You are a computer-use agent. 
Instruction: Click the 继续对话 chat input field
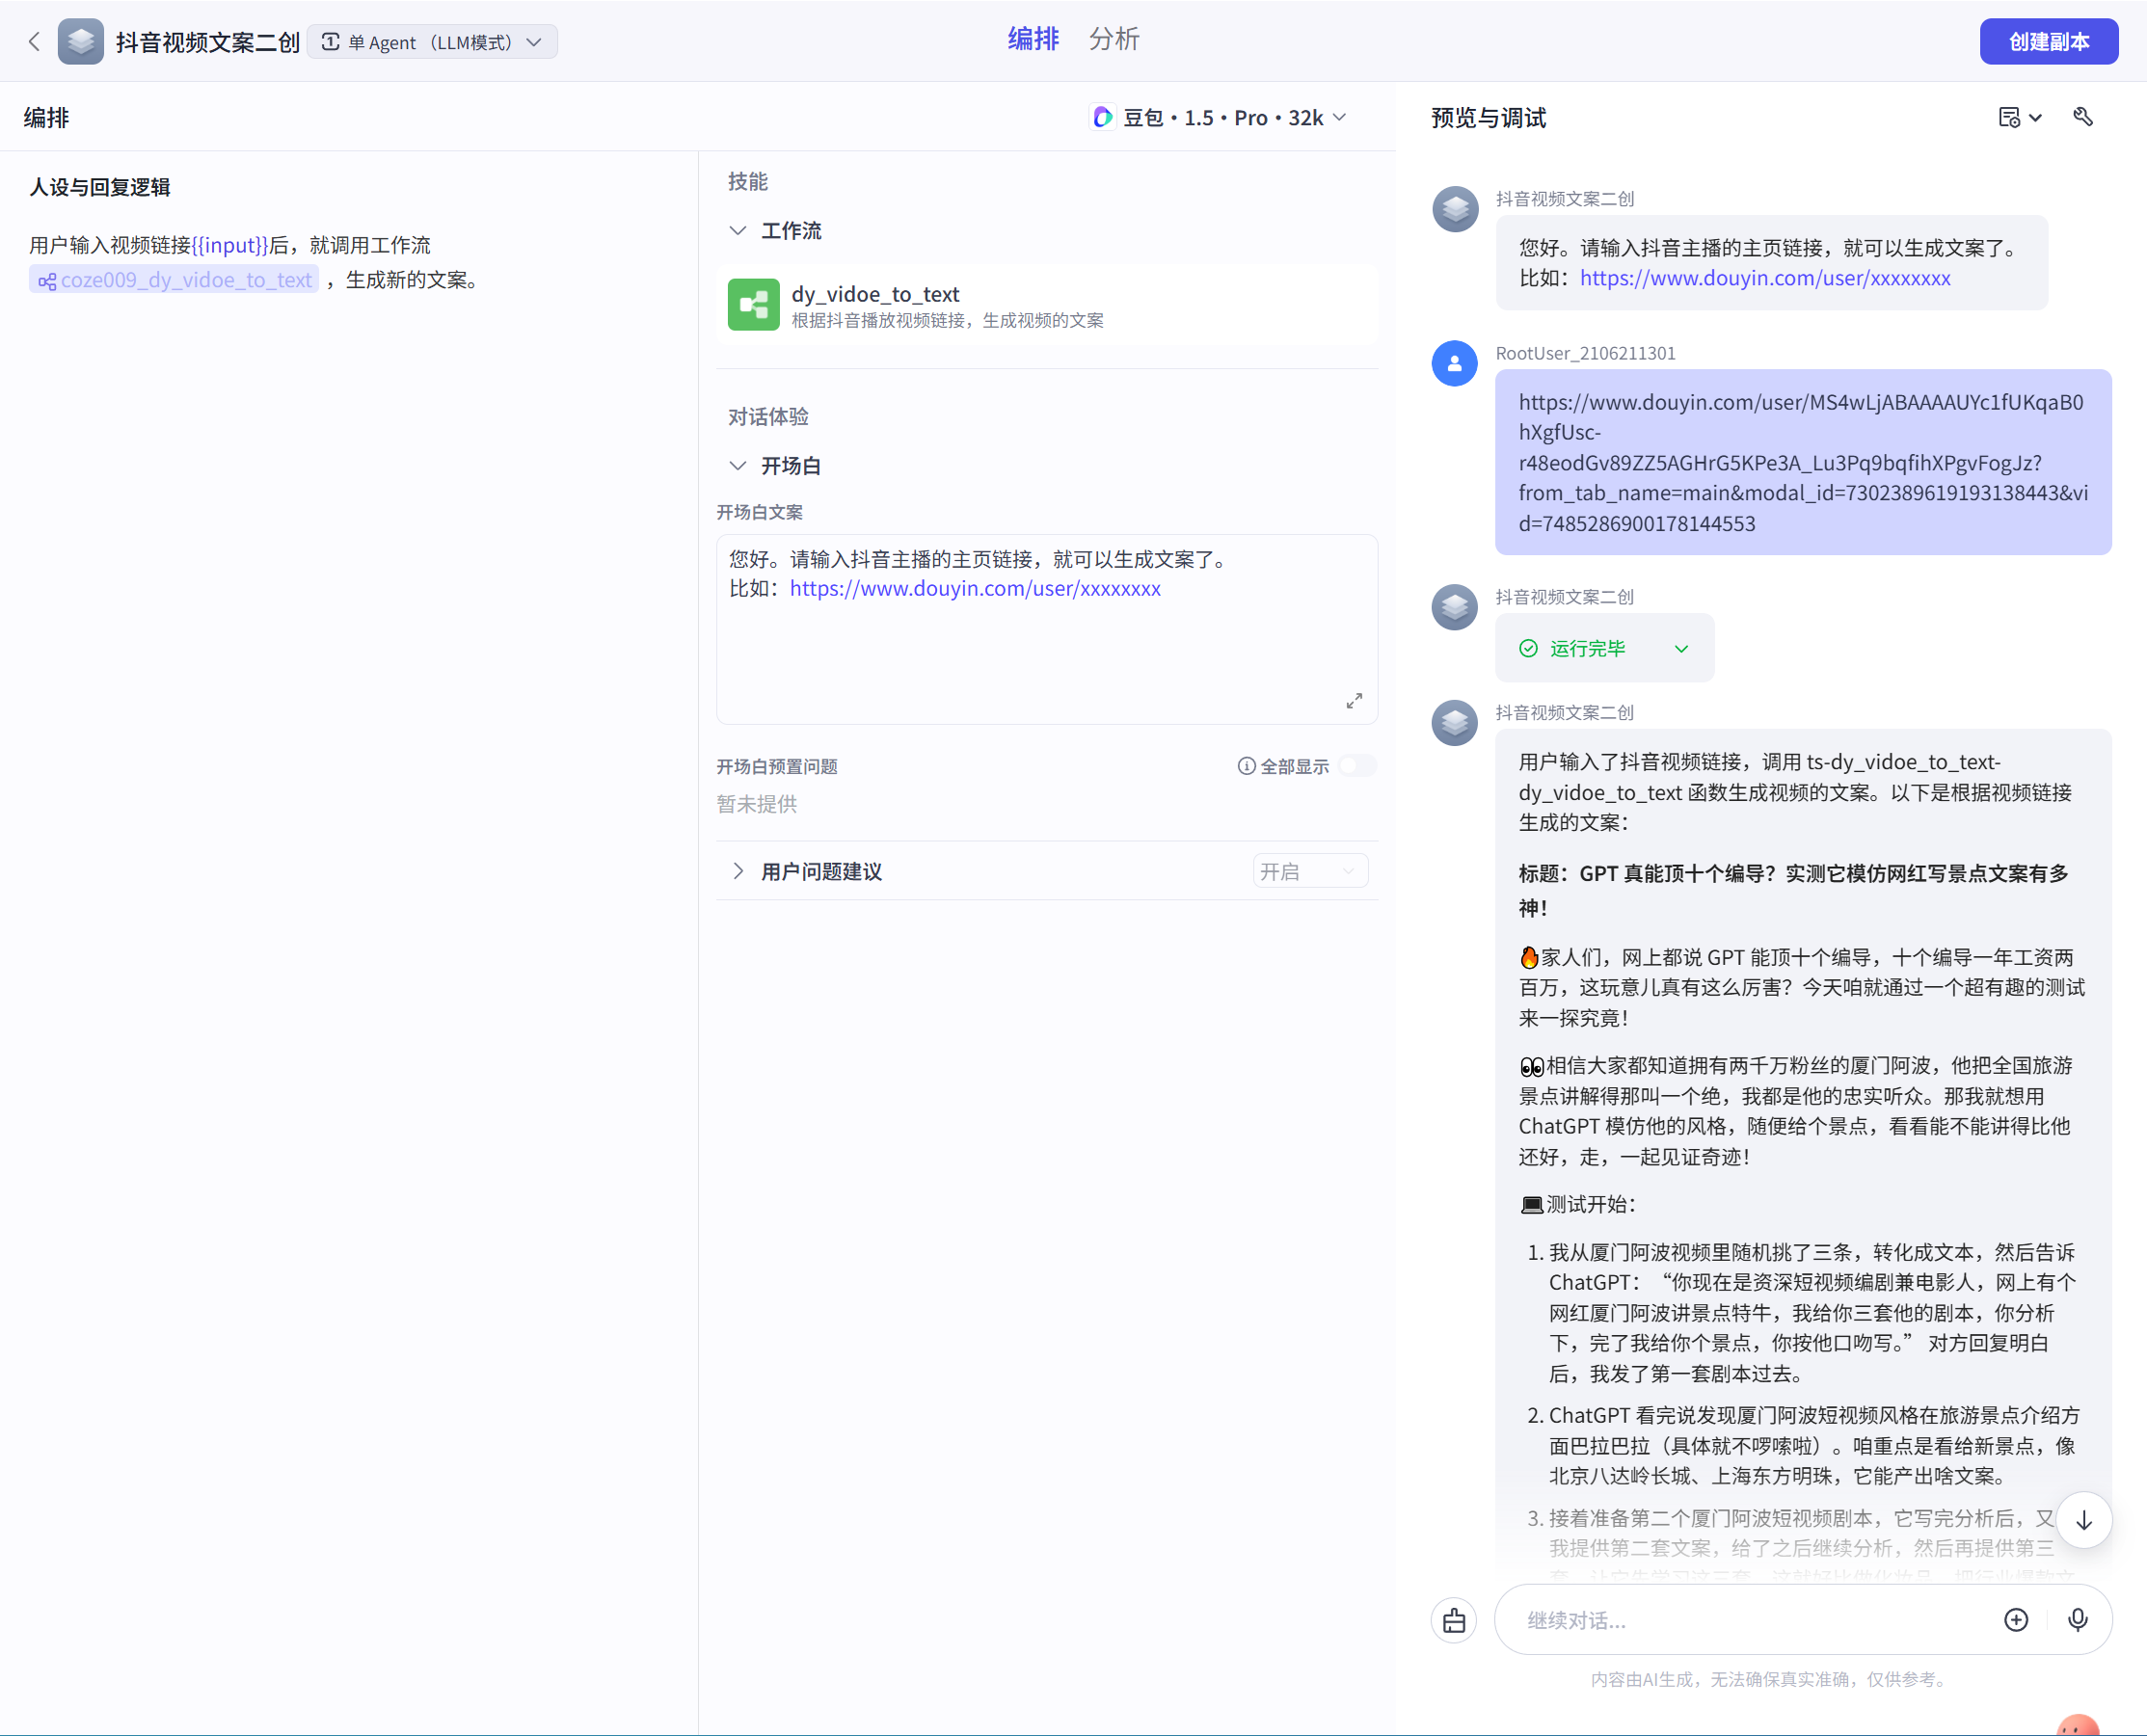click(x=1750, y=1620)
